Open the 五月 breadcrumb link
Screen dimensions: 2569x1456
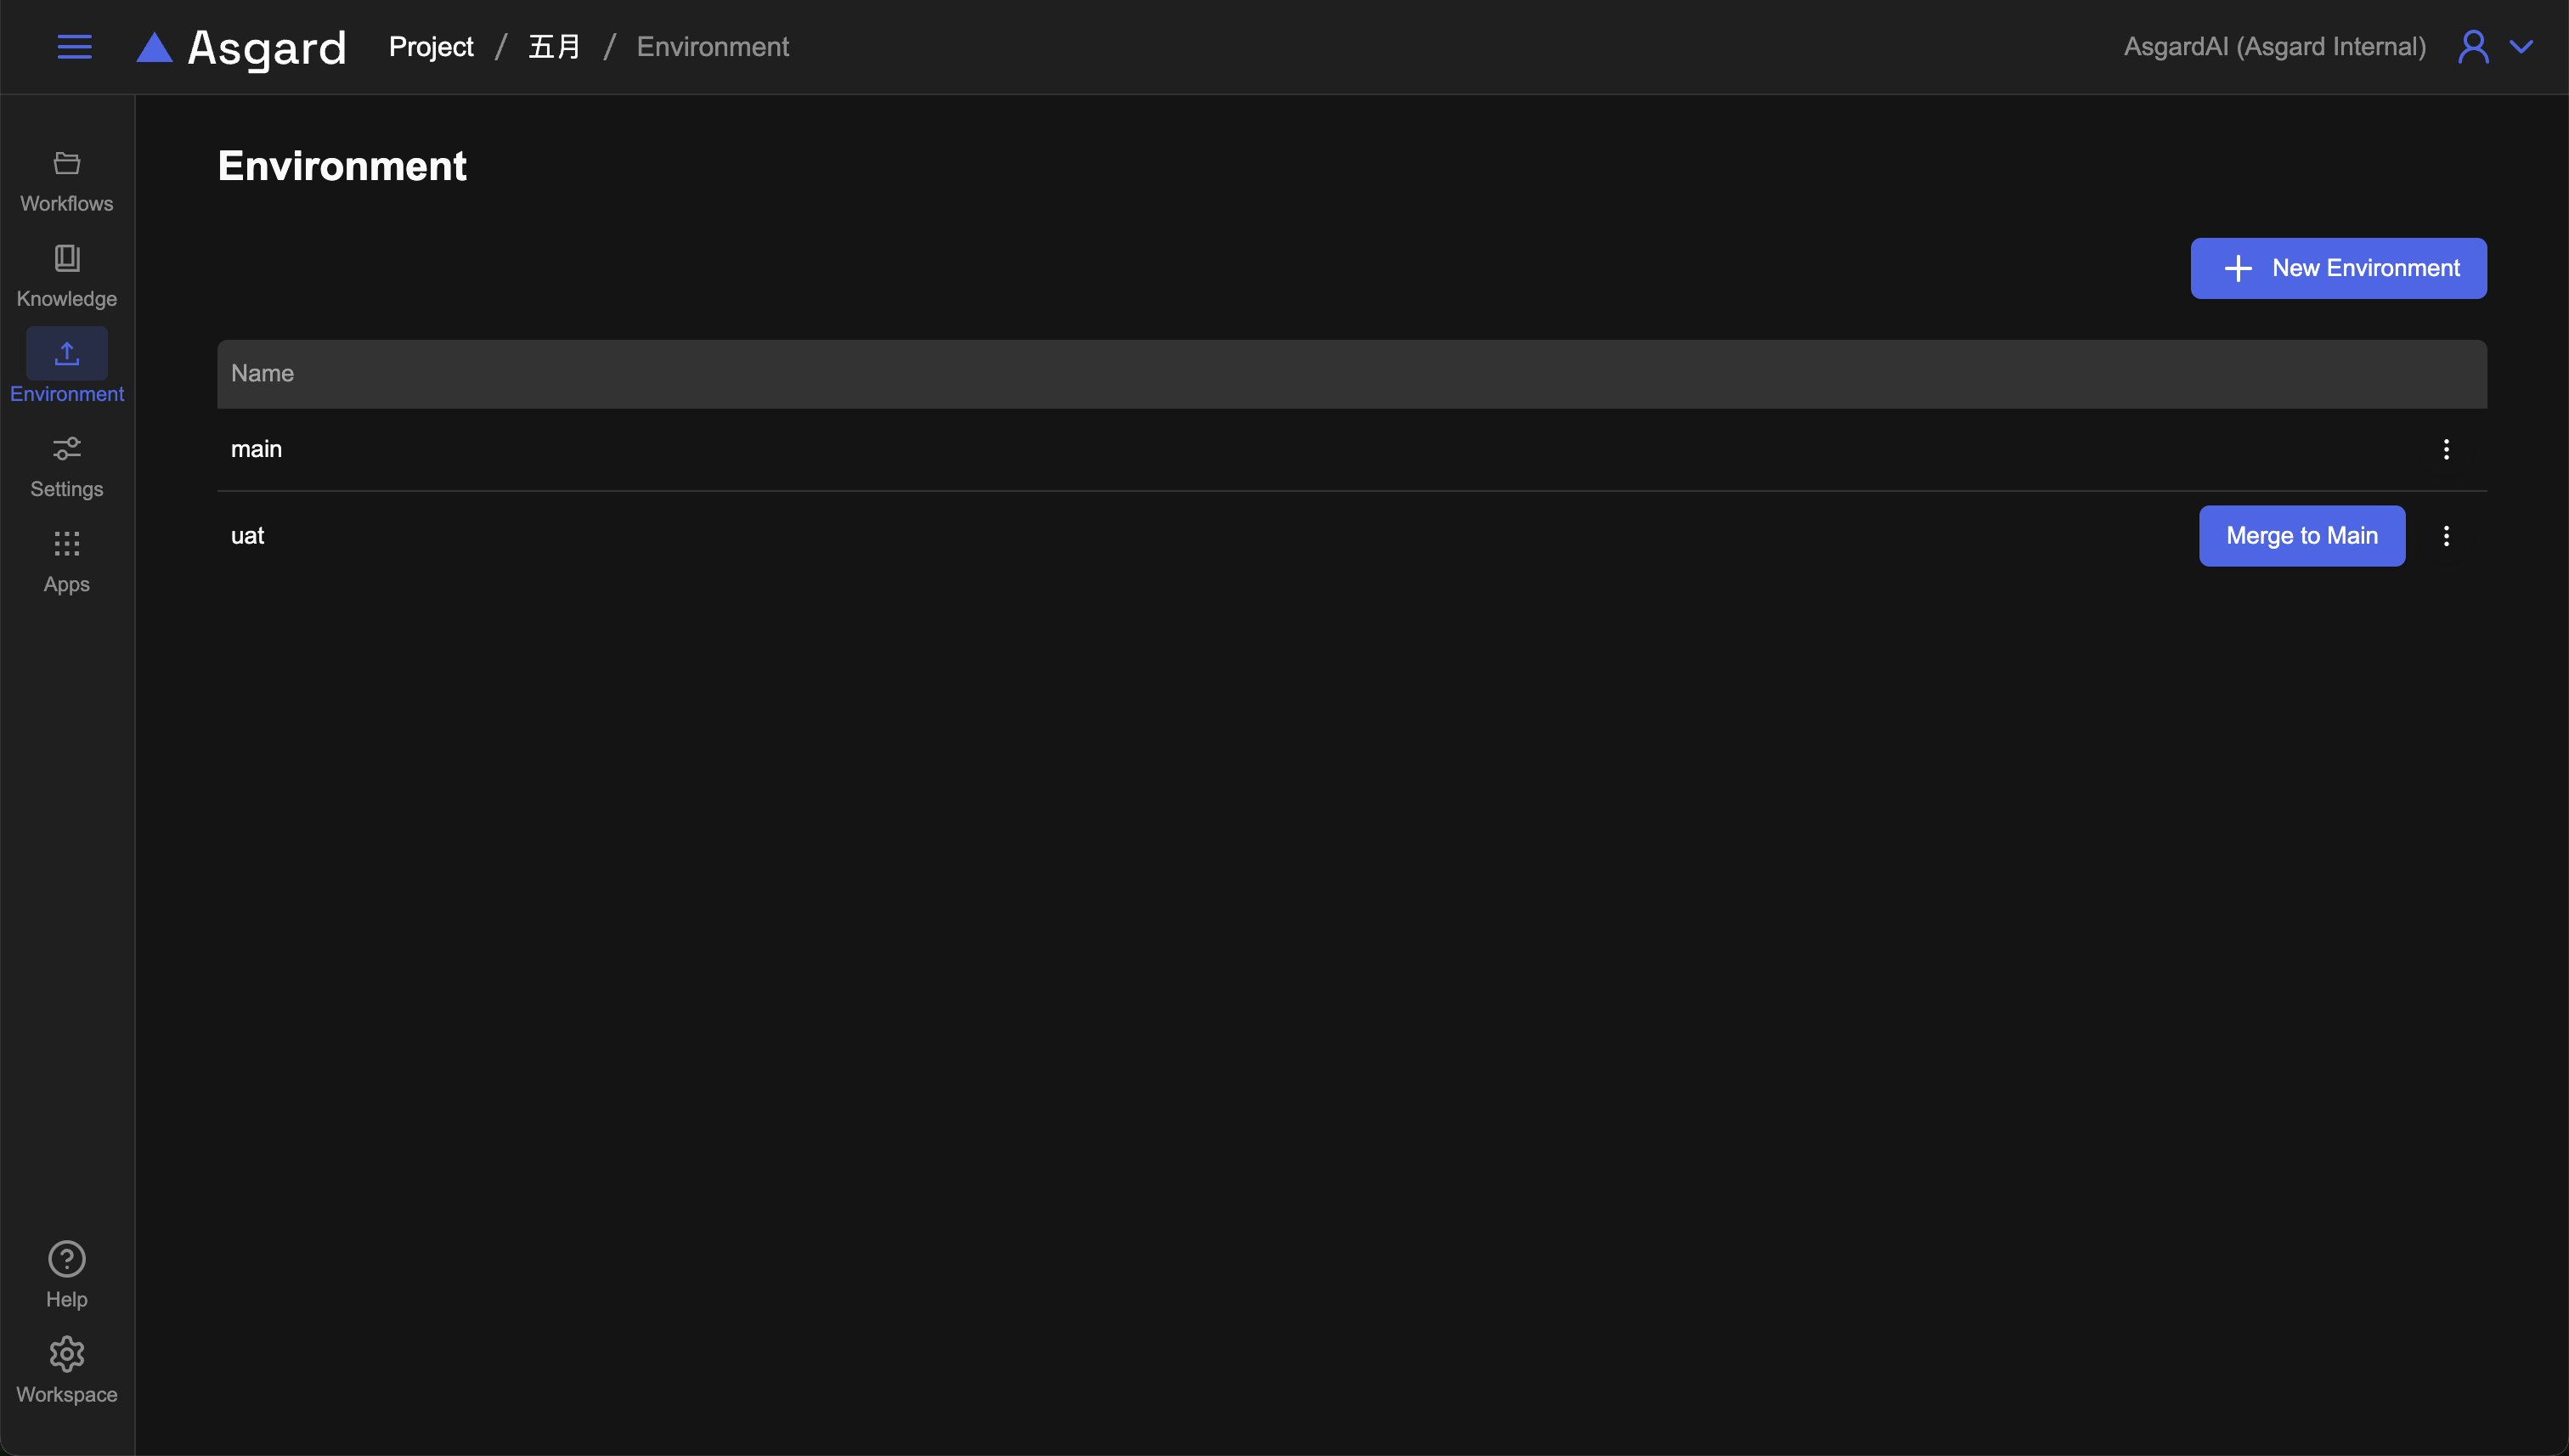click(554, 47)
